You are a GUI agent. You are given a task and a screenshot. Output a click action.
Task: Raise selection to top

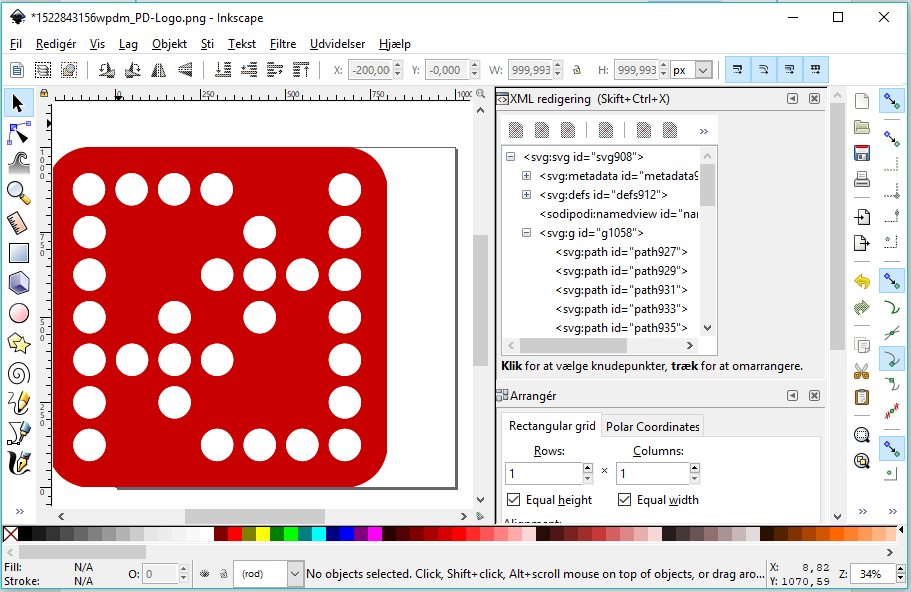tap(301, 70)
